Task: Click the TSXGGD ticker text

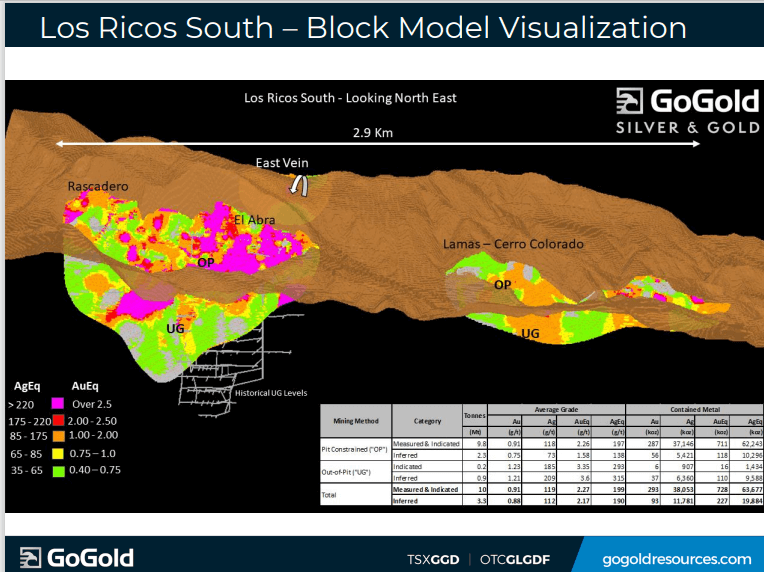Action: coord(433,559)
